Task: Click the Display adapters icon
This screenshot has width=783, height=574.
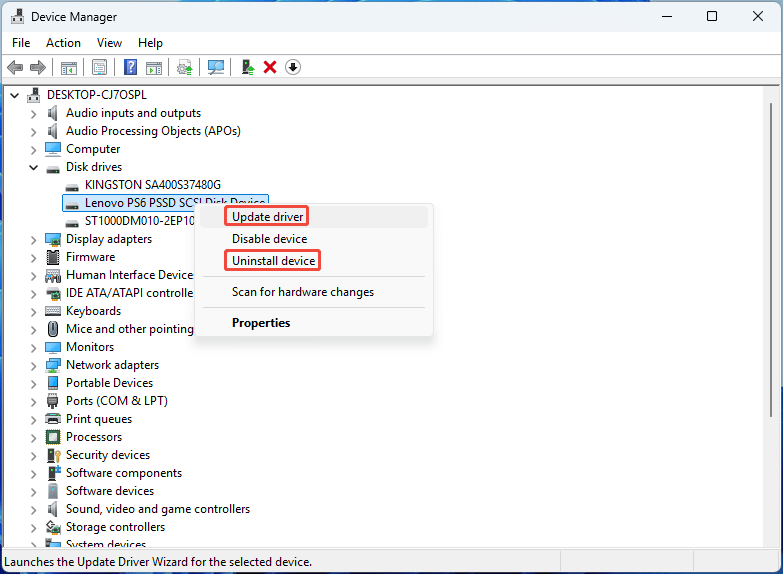Action: coord(53,239)
